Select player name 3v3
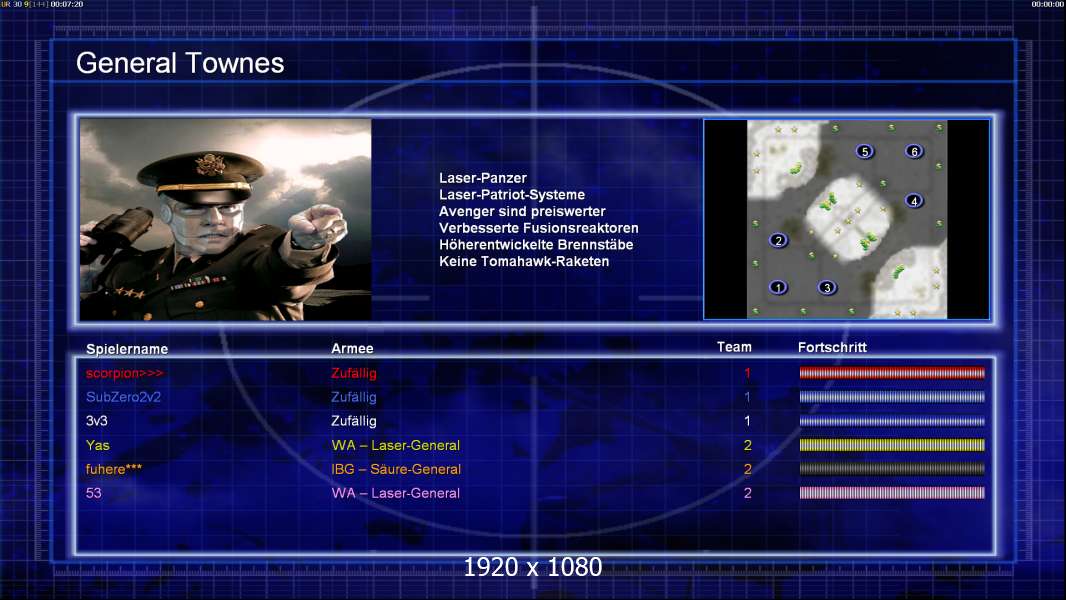 click(x=97, y=421)
